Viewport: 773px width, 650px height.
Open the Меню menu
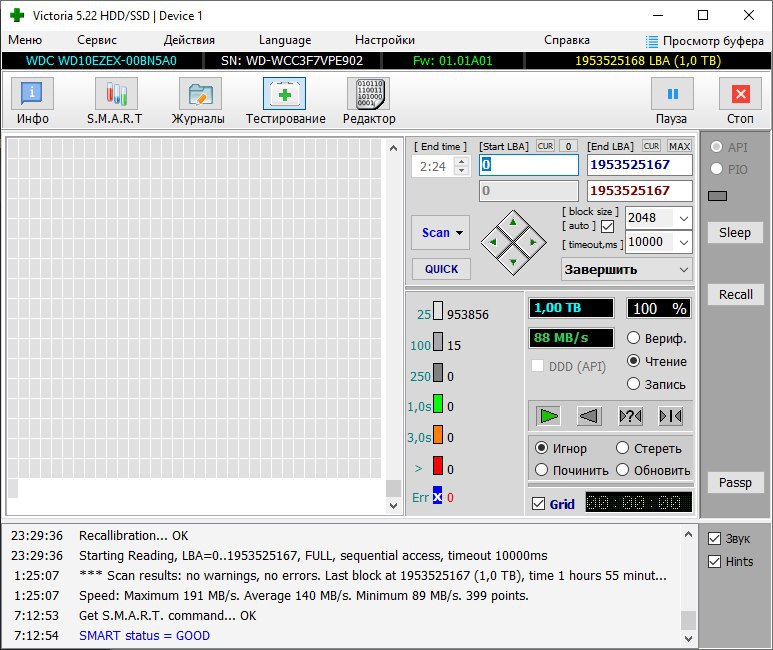pos(25,40)
